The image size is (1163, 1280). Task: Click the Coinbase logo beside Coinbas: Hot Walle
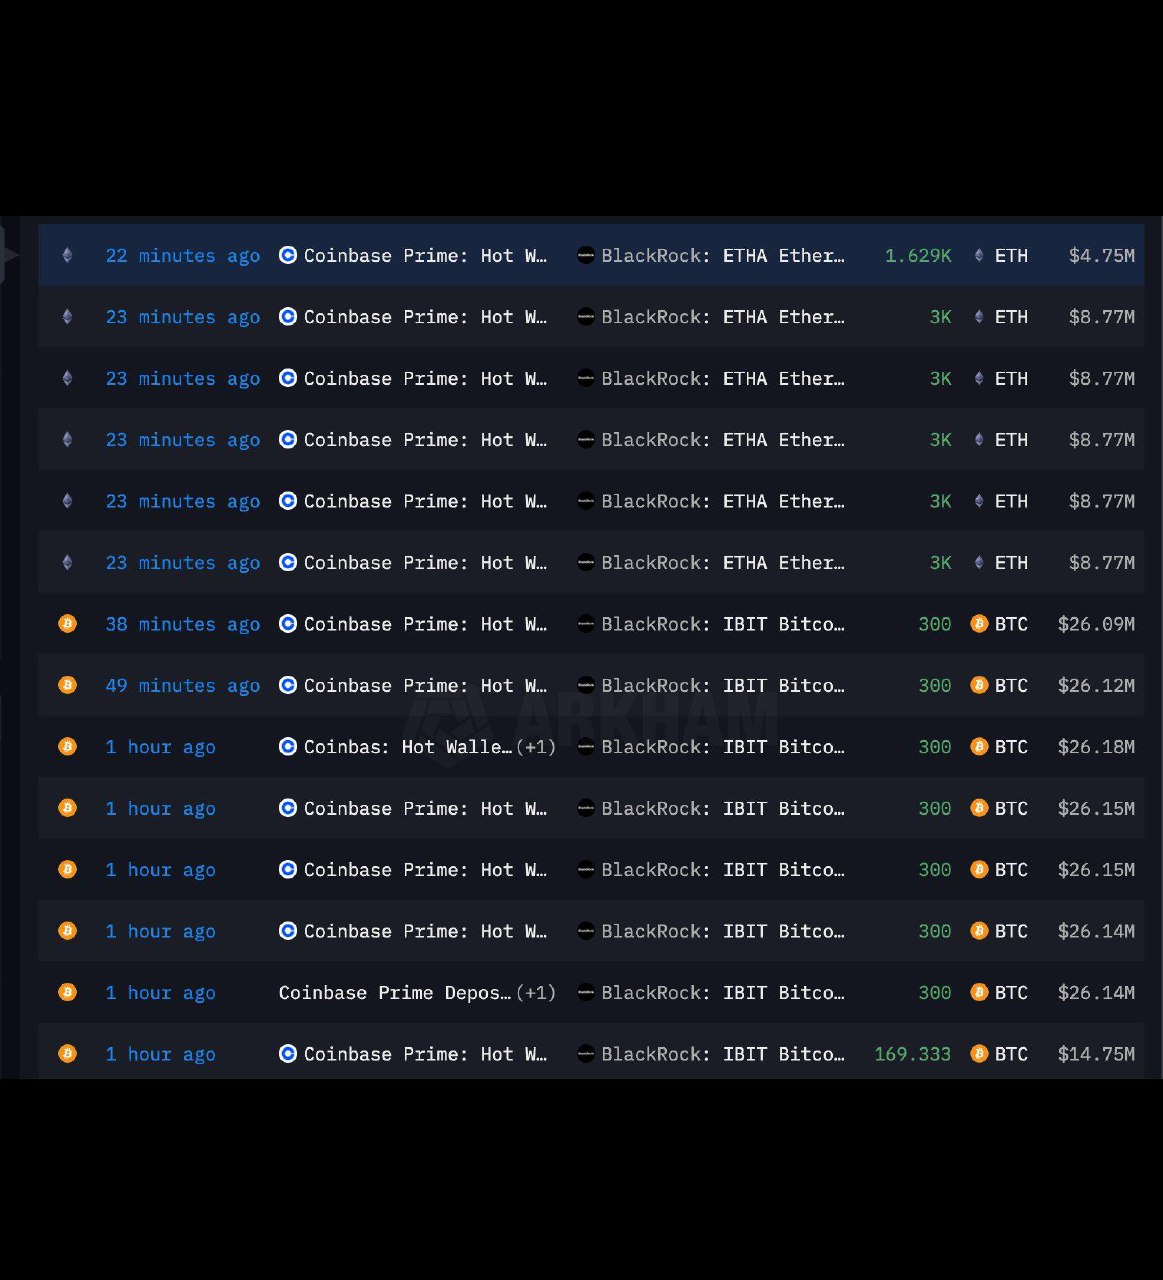288,746
